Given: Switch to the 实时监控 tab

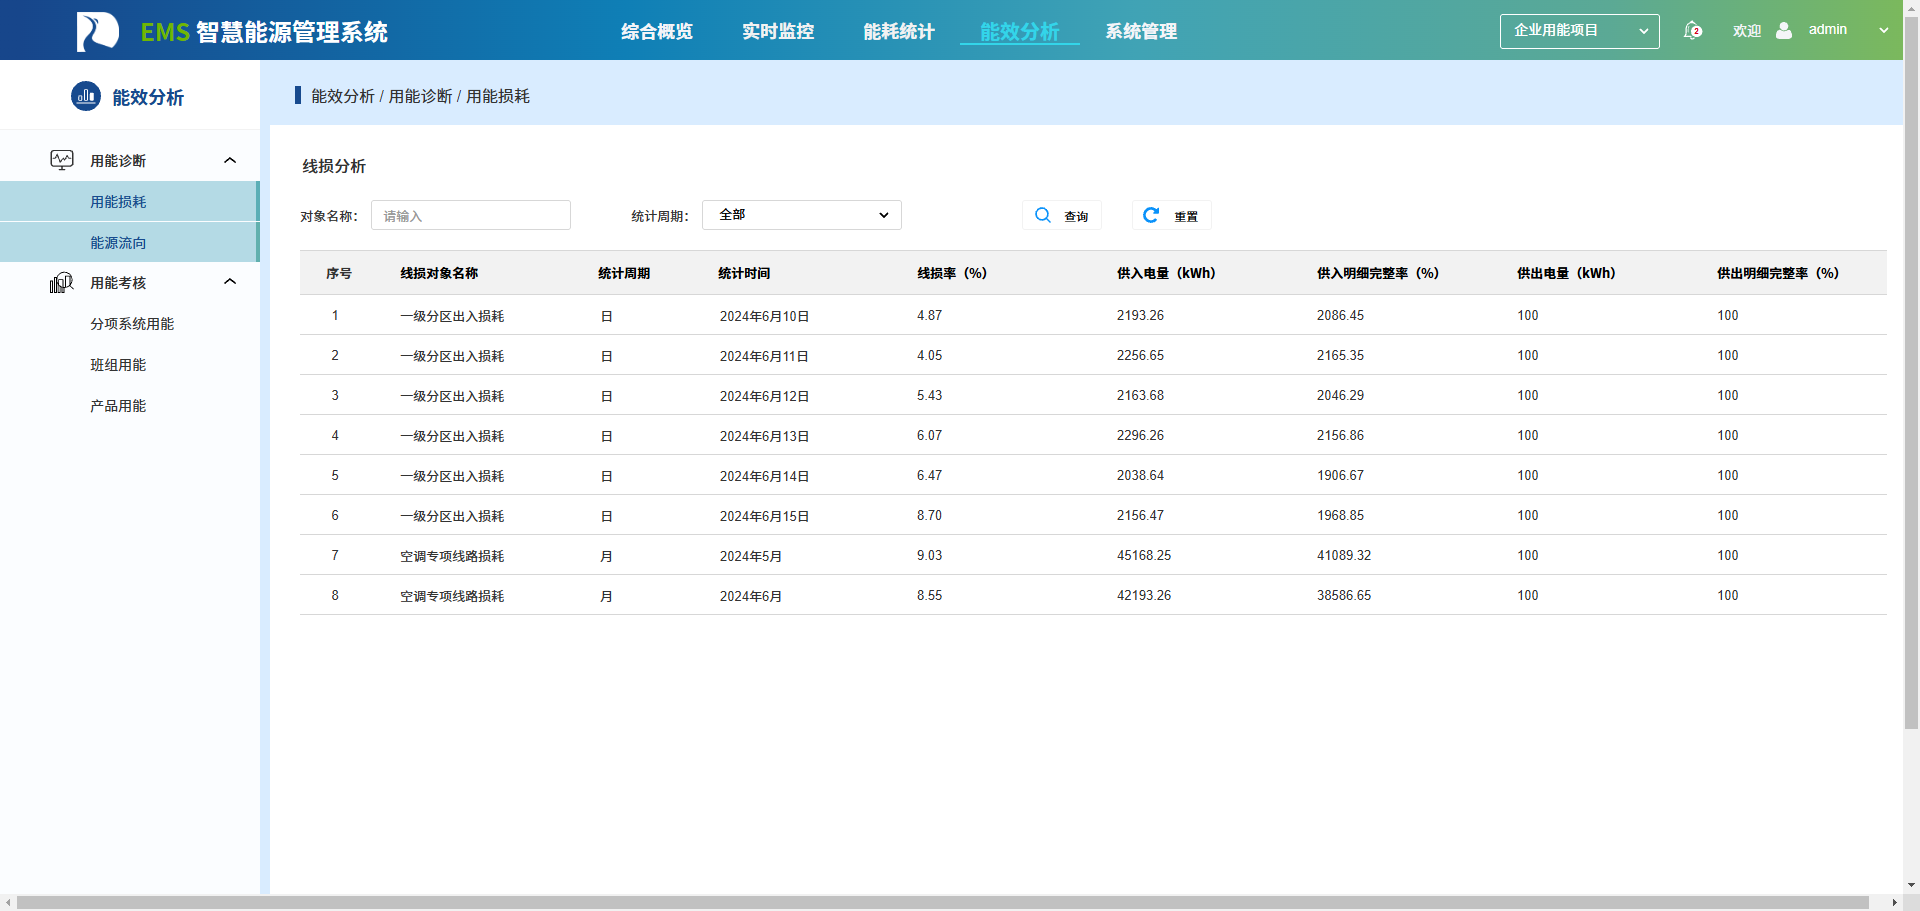Looking at the screenshot, I should click(778, 31).
